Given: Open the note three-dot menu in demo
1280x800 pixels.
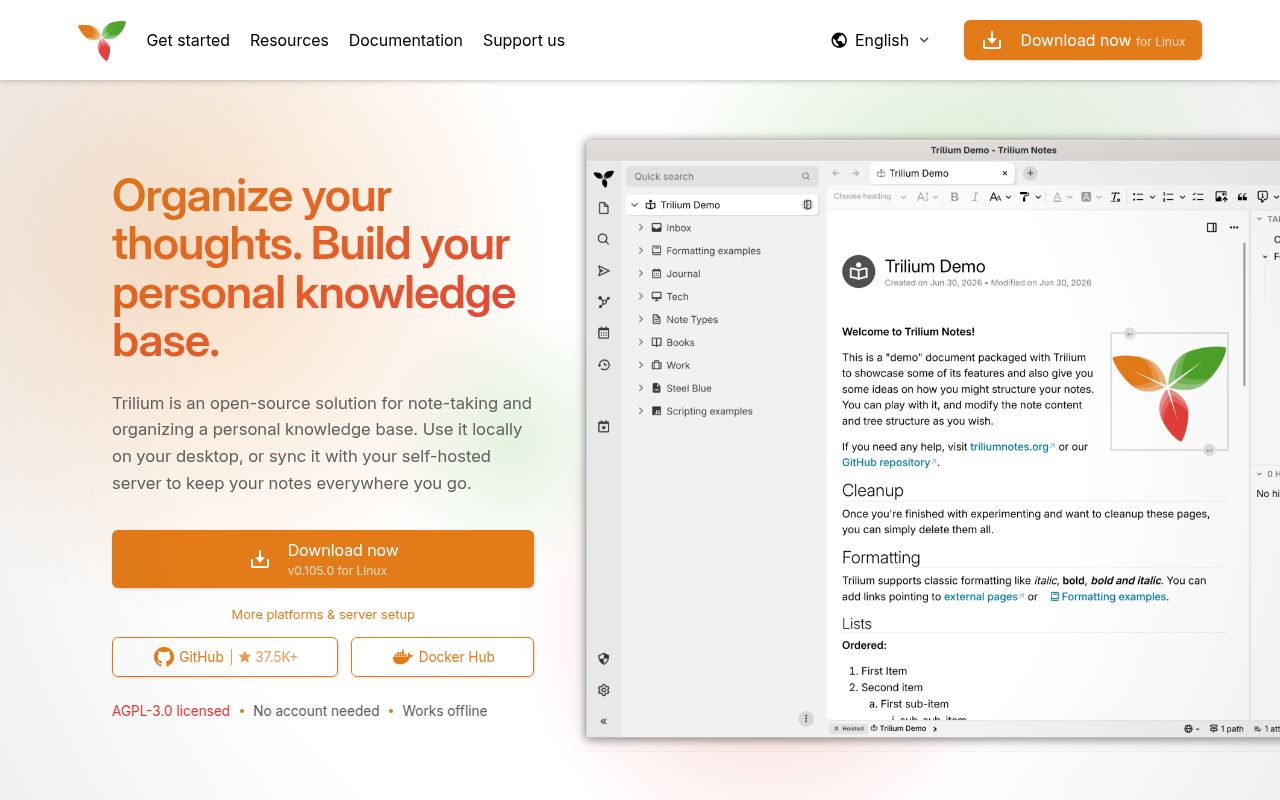Looking at the screenshot, I should pos(1233,228).
